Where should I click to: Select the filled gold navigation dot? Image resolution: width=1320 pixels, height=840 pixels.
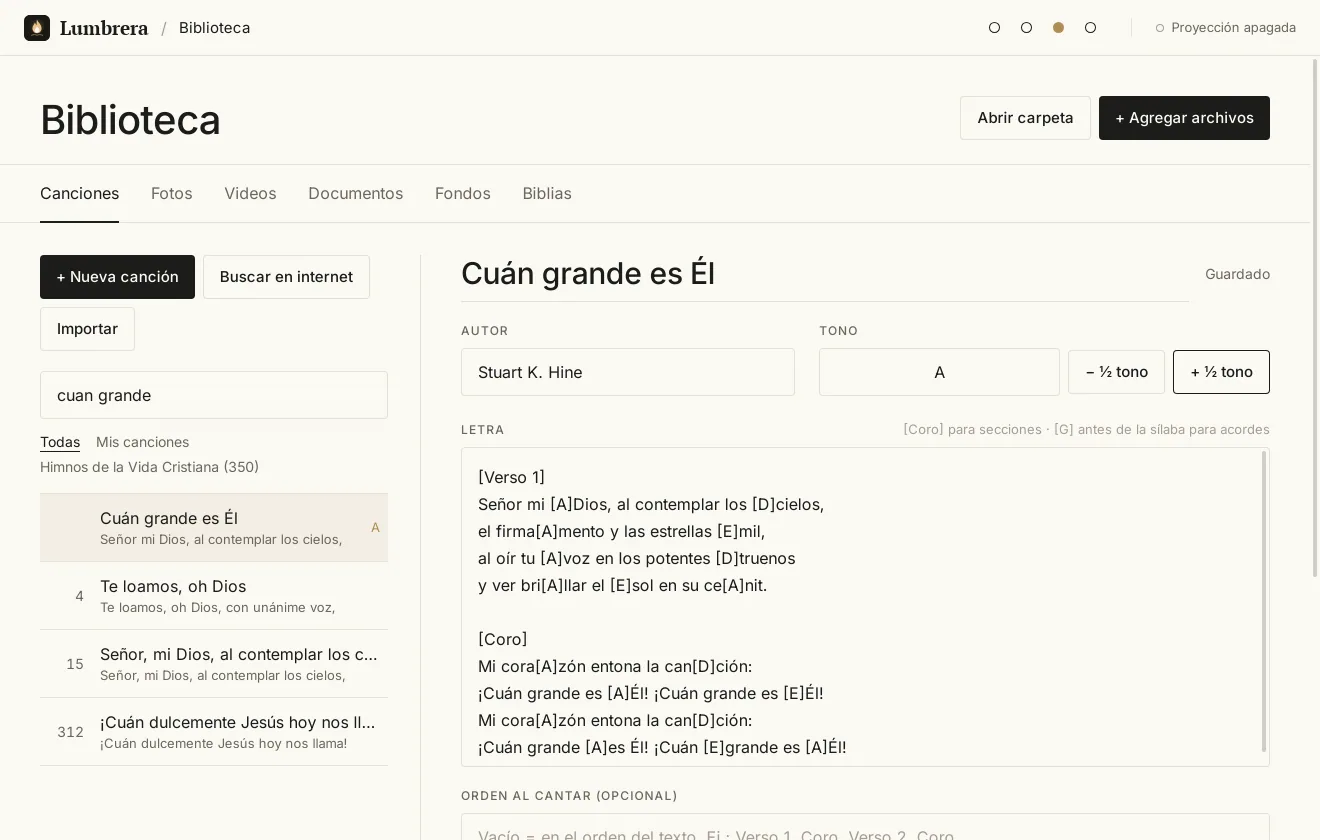click(1058, 28)
